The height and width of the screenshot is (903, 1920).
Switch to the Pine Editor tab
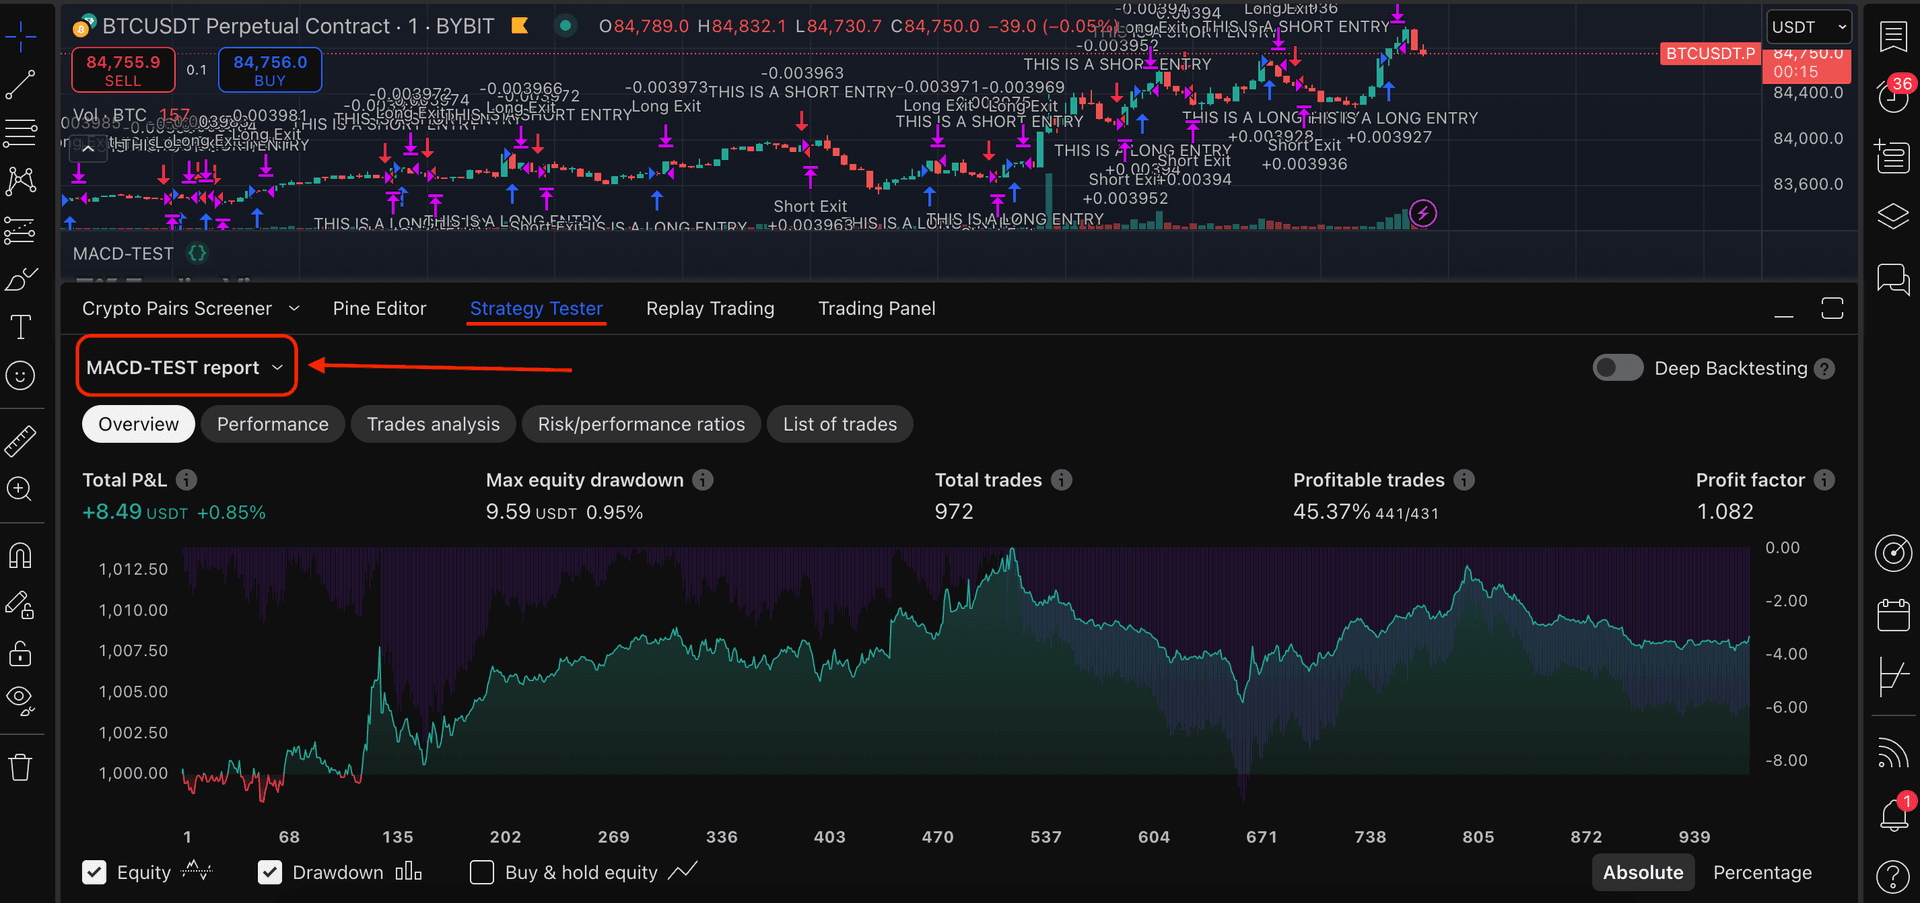tap(379, 309)
